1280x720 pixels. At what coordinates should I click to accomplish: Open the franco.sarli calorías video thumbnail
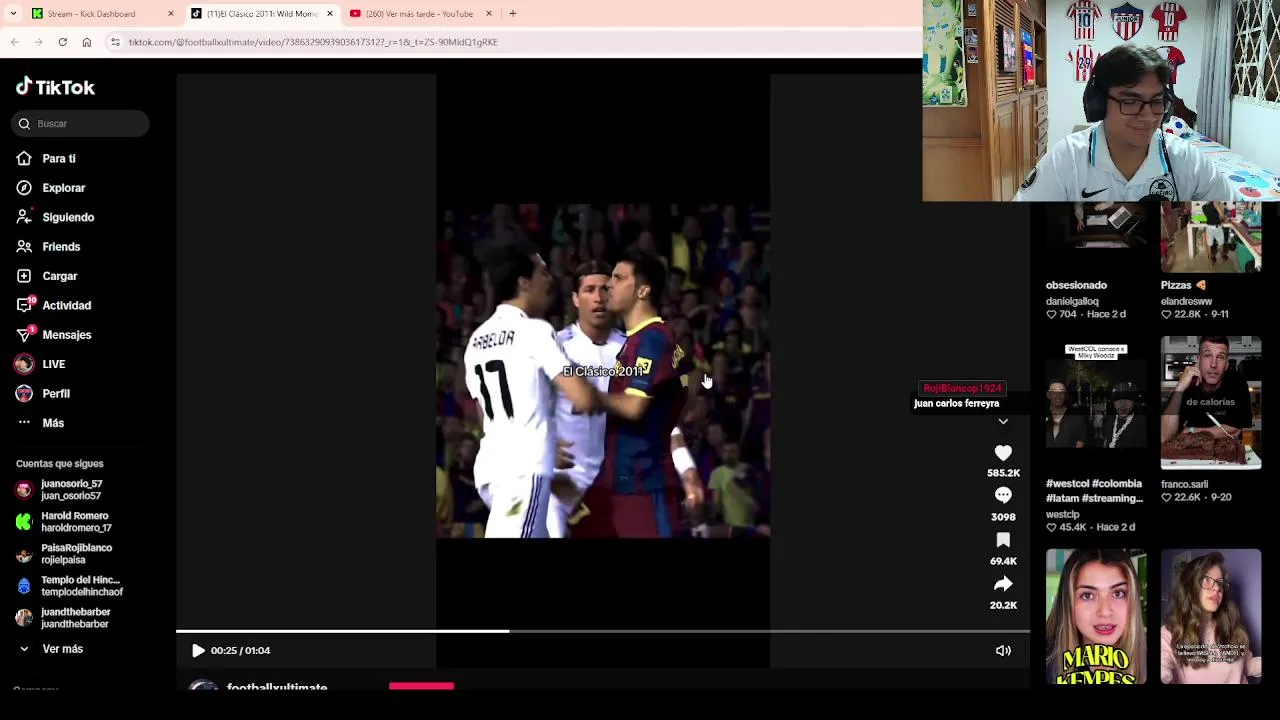[x=1211, y=403]
